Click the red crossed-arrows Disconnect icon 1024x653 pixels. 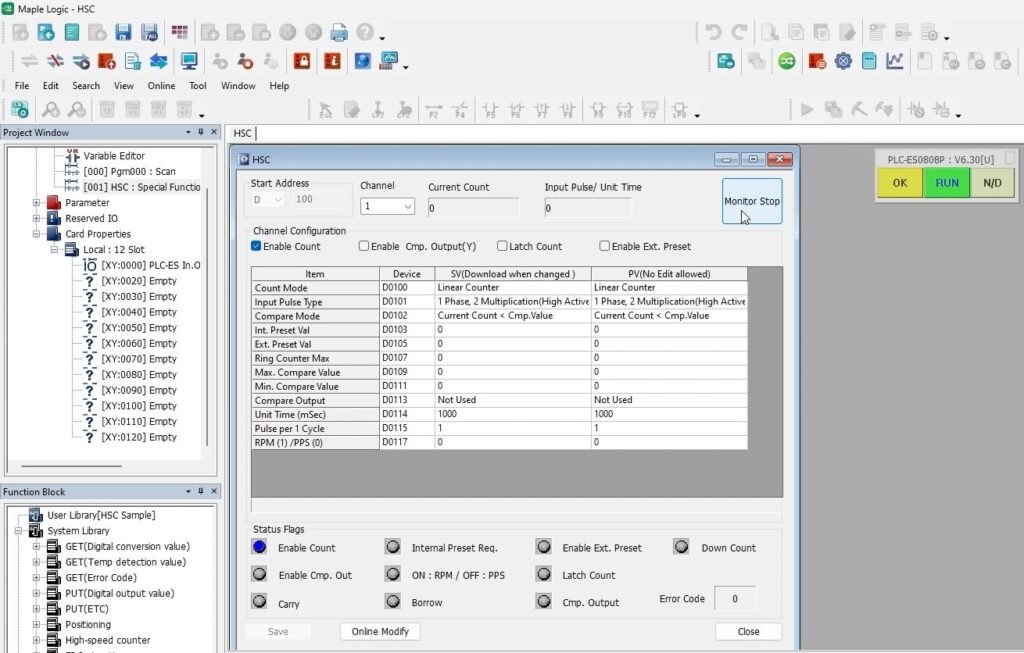point(56,61)
